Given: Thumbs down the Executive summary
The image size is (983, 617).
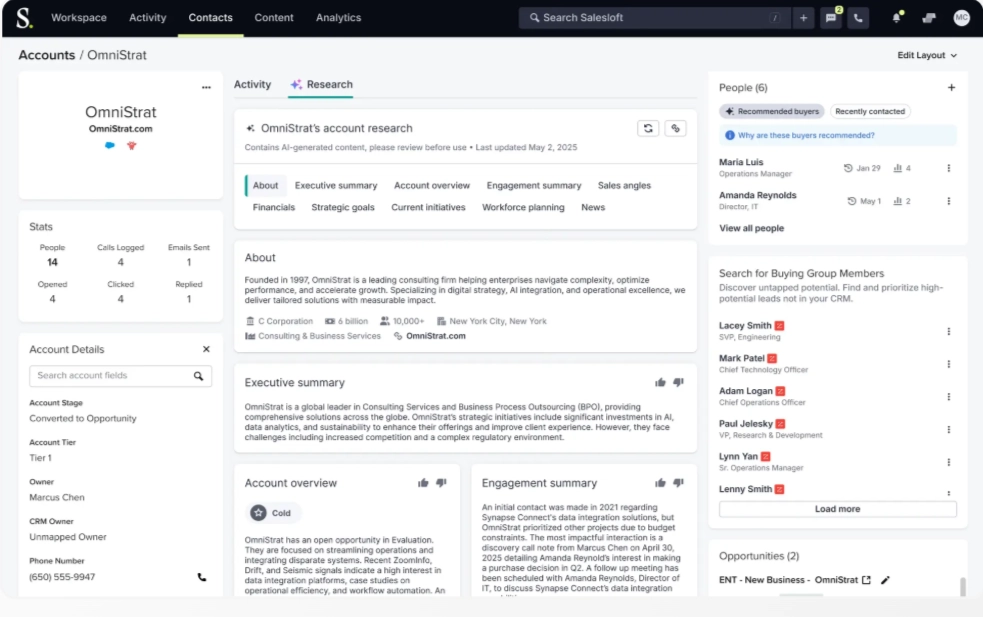Looking at the screenshot, I should coord(678,382).
